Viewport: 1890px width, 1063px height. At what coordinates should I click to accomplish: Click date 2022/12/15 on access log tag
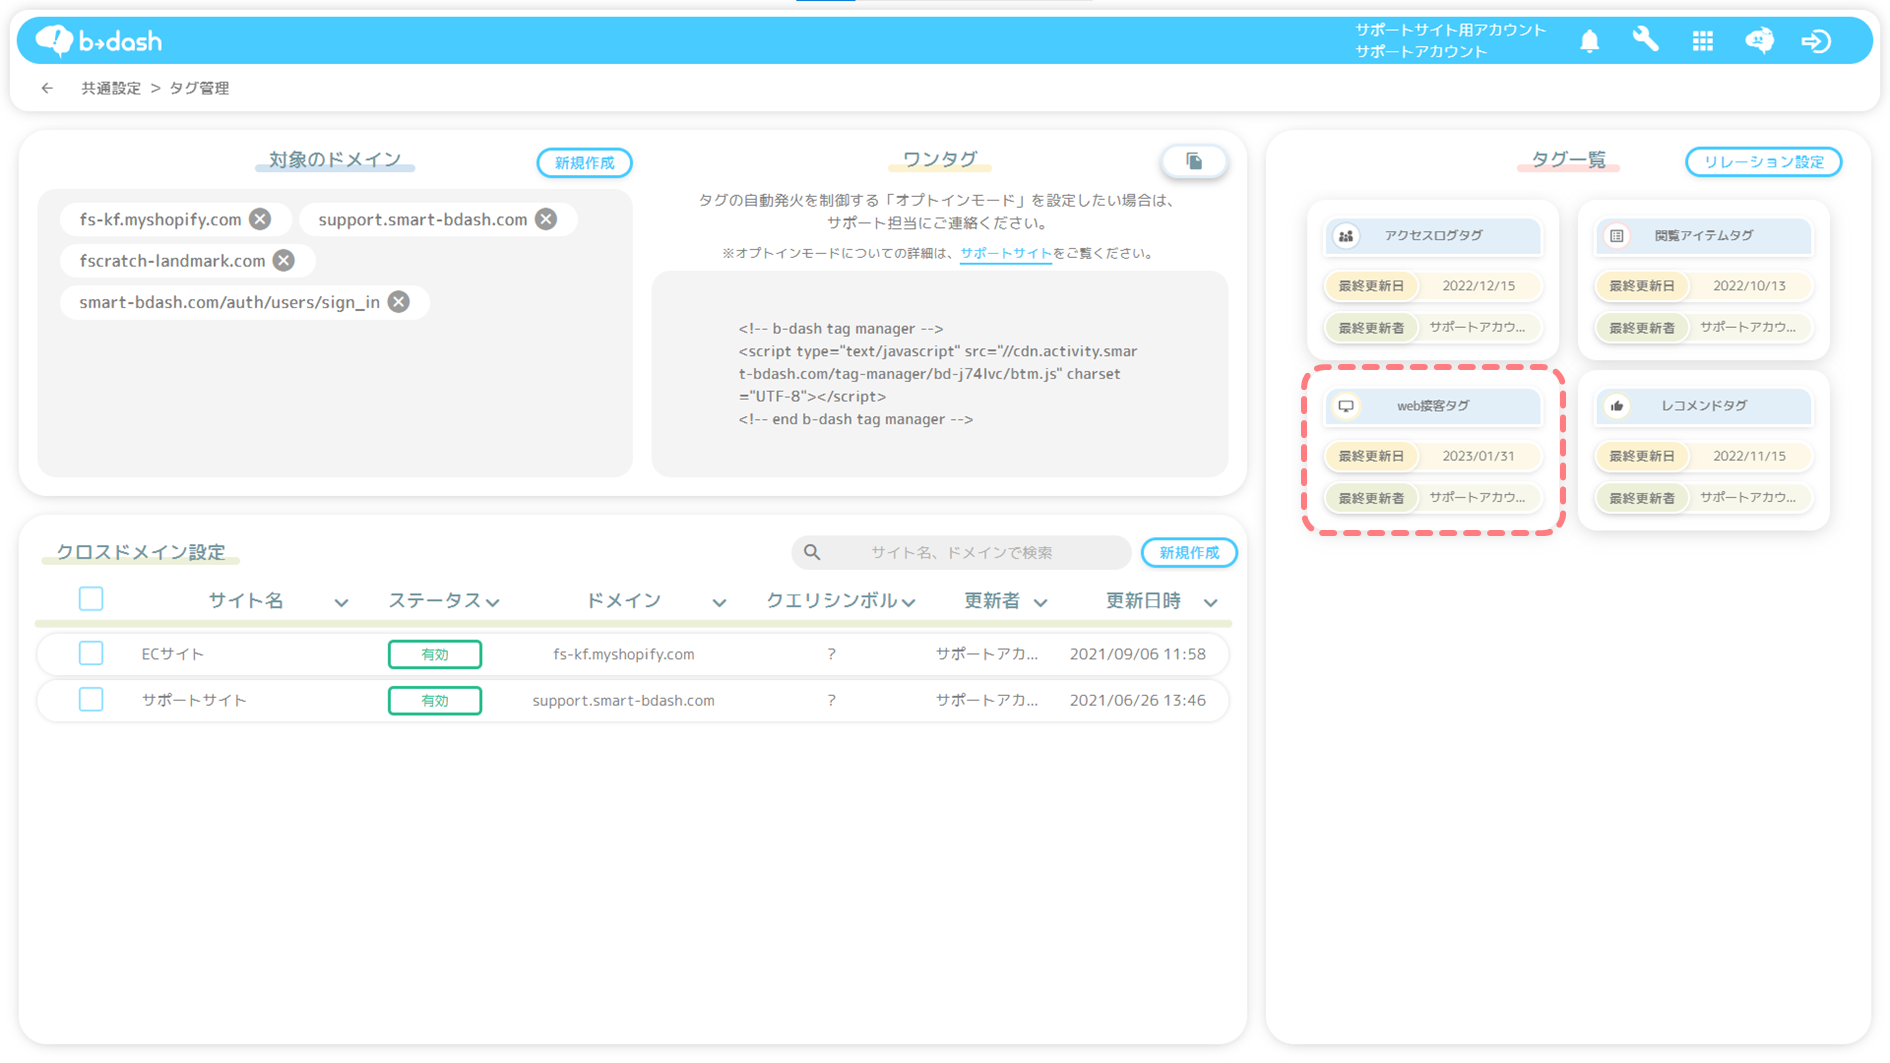[1478, 286]
